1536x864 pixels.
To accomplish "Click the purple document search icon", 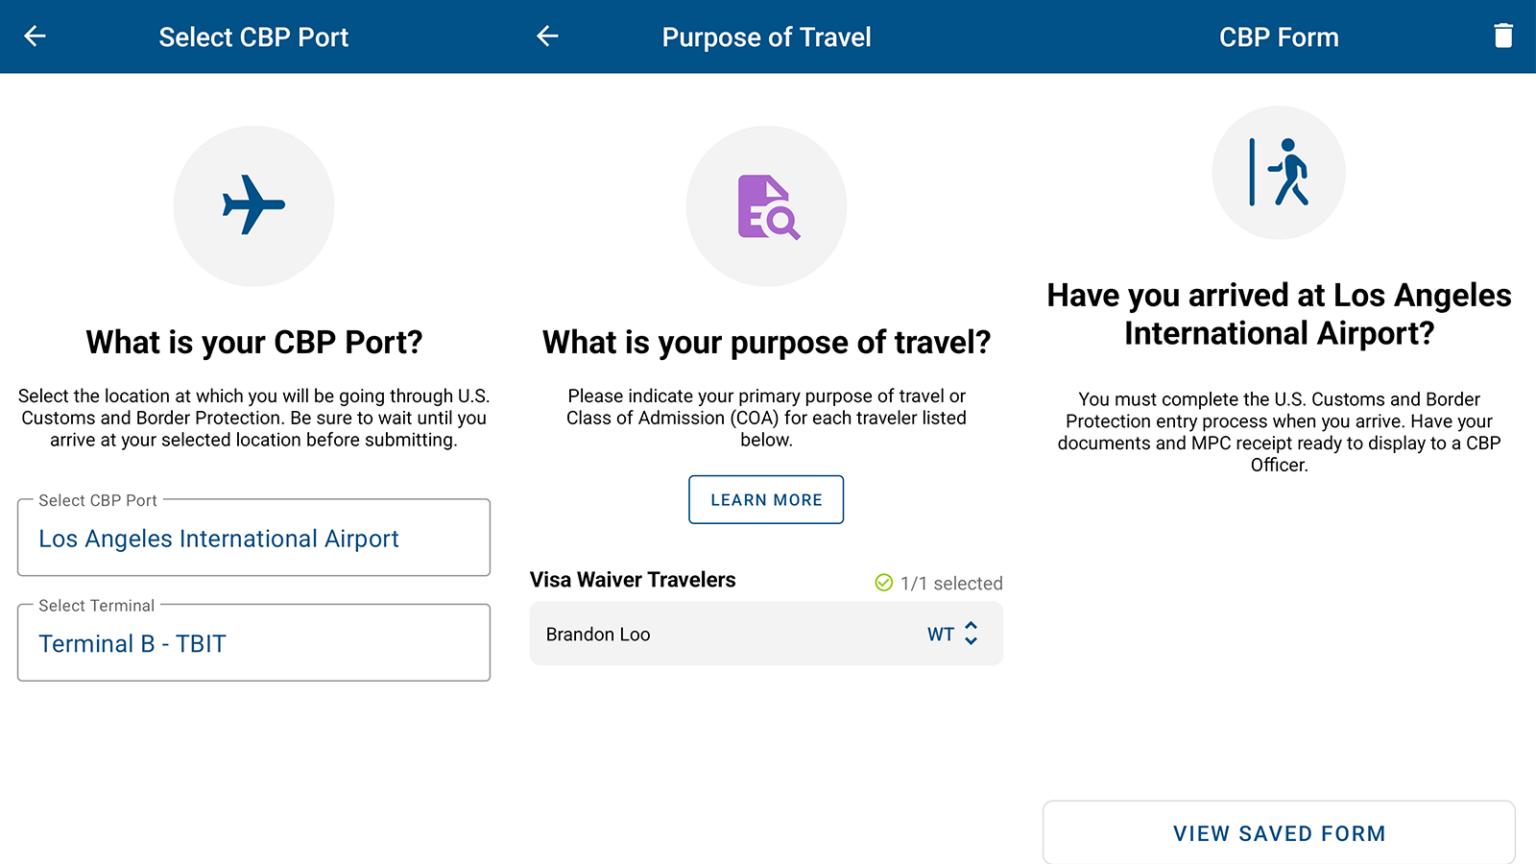I will click(765, 206).
